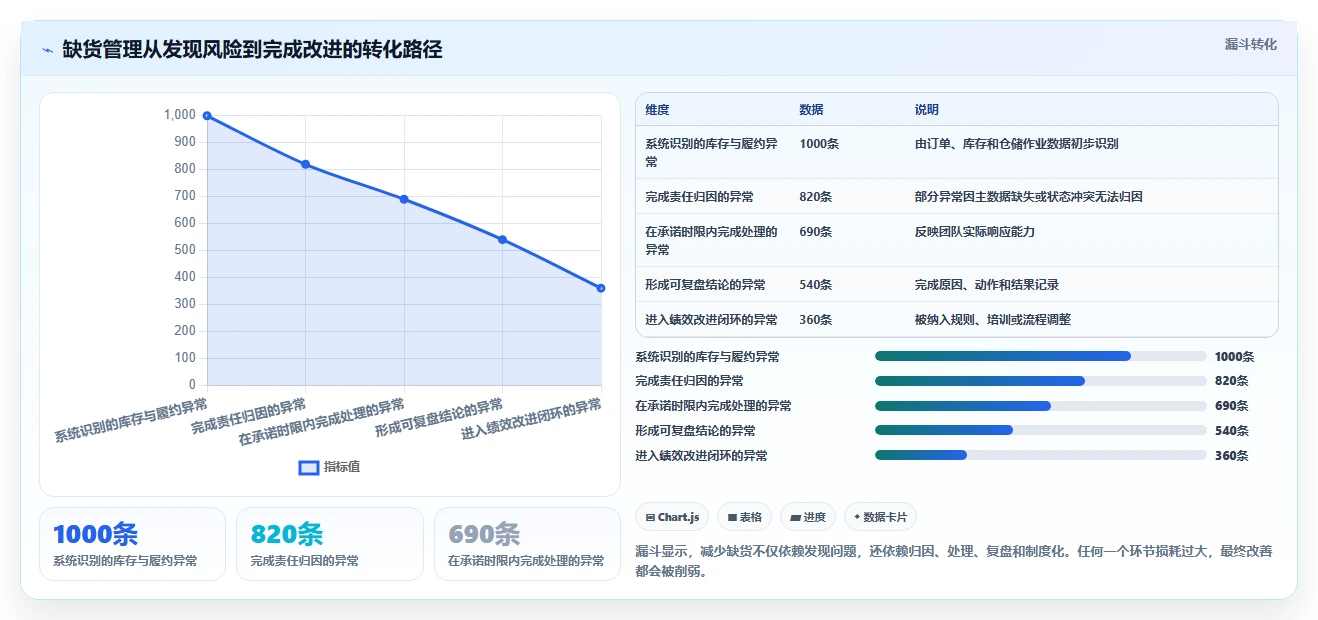Select the 表格 tag chip

[x=744, y=517]
